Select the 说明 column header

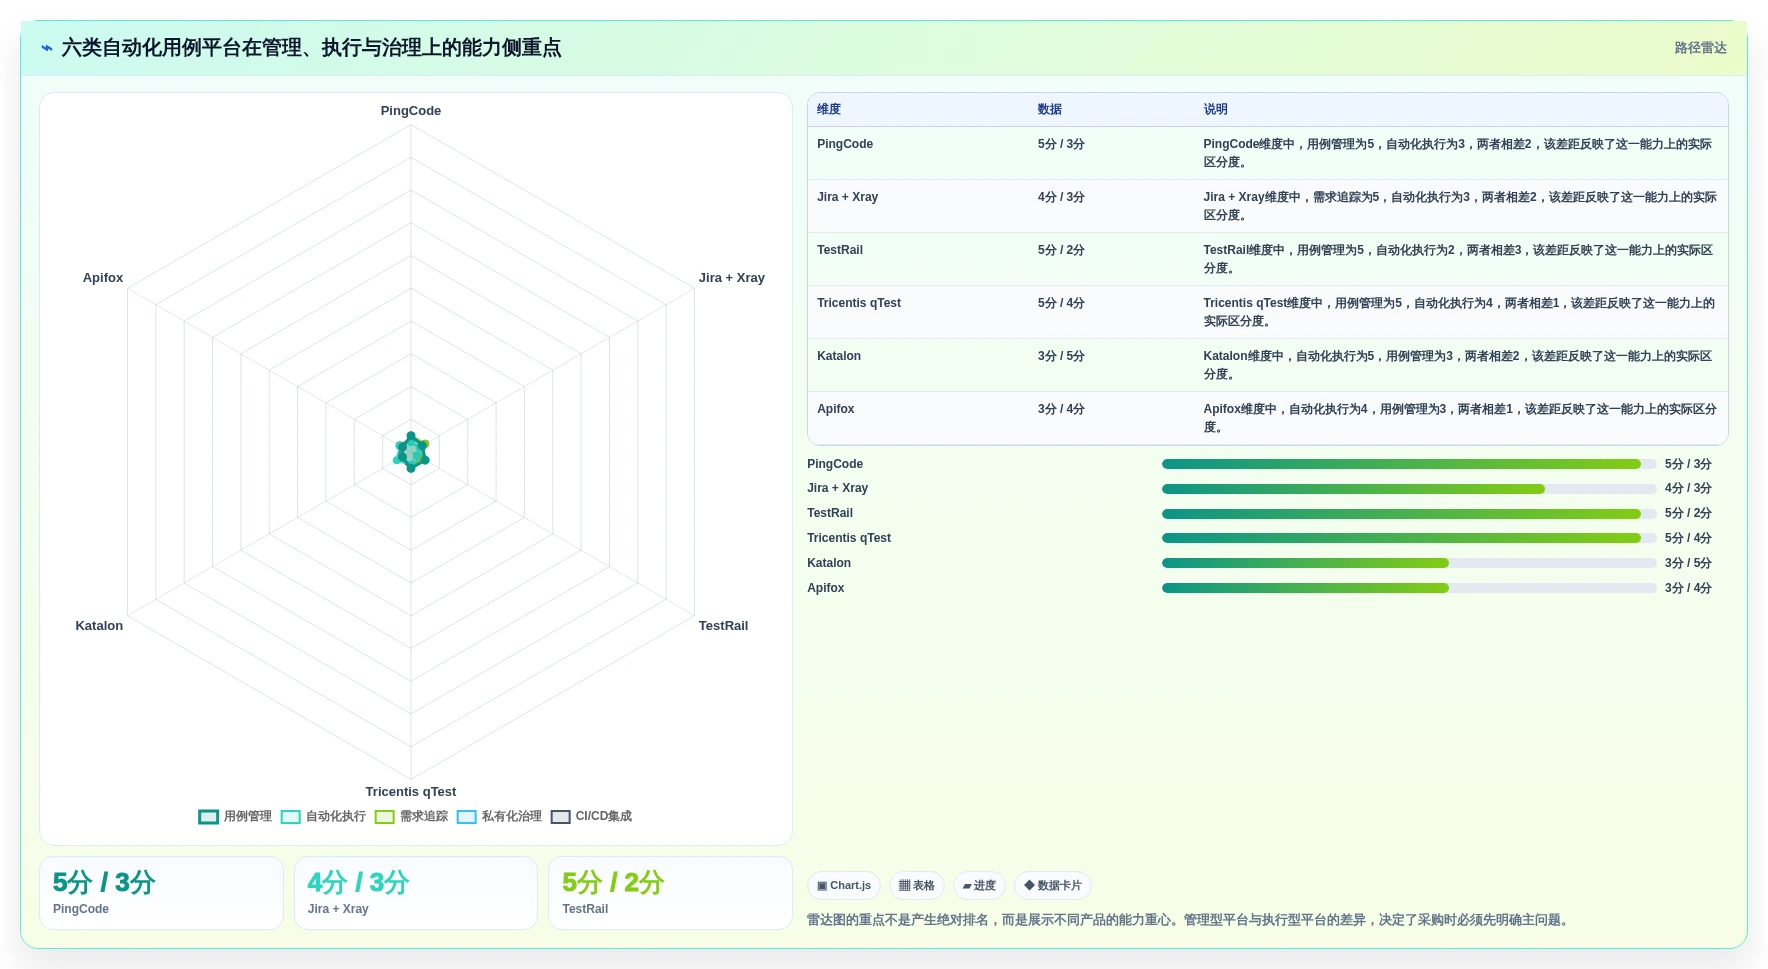point(1216,110)
